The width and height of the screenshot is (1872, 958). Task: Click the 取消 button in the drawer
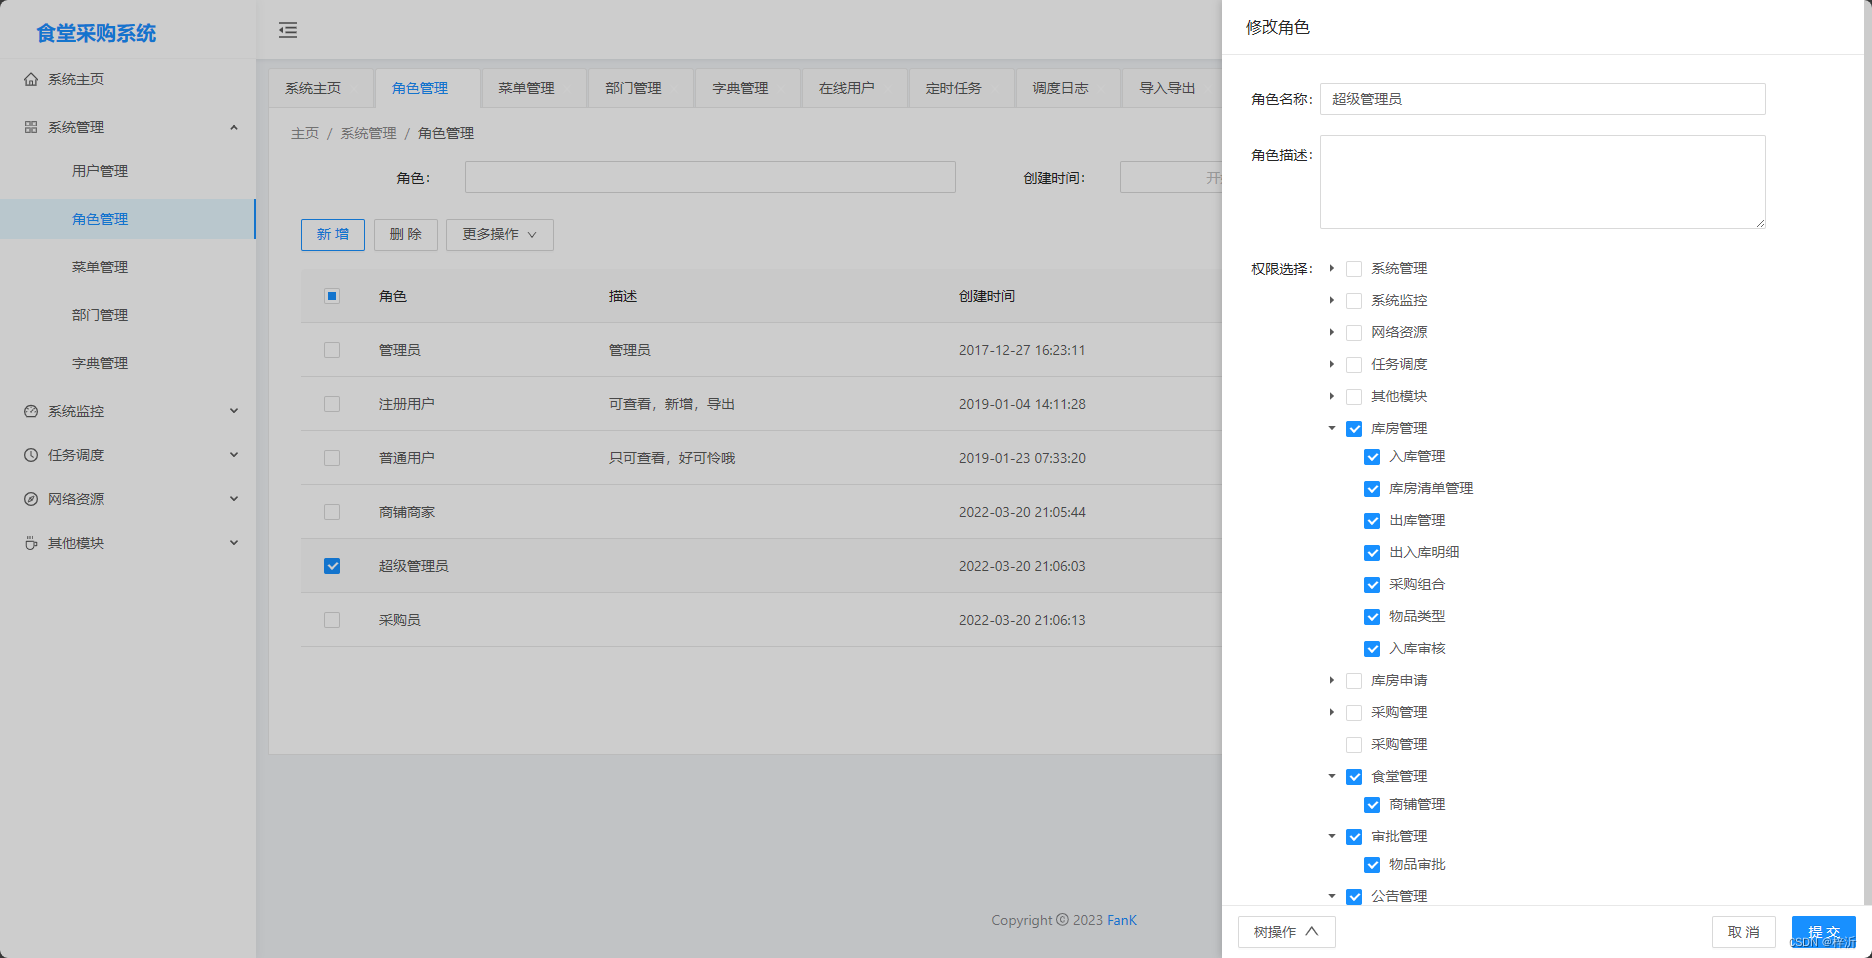pos(1743,932)
